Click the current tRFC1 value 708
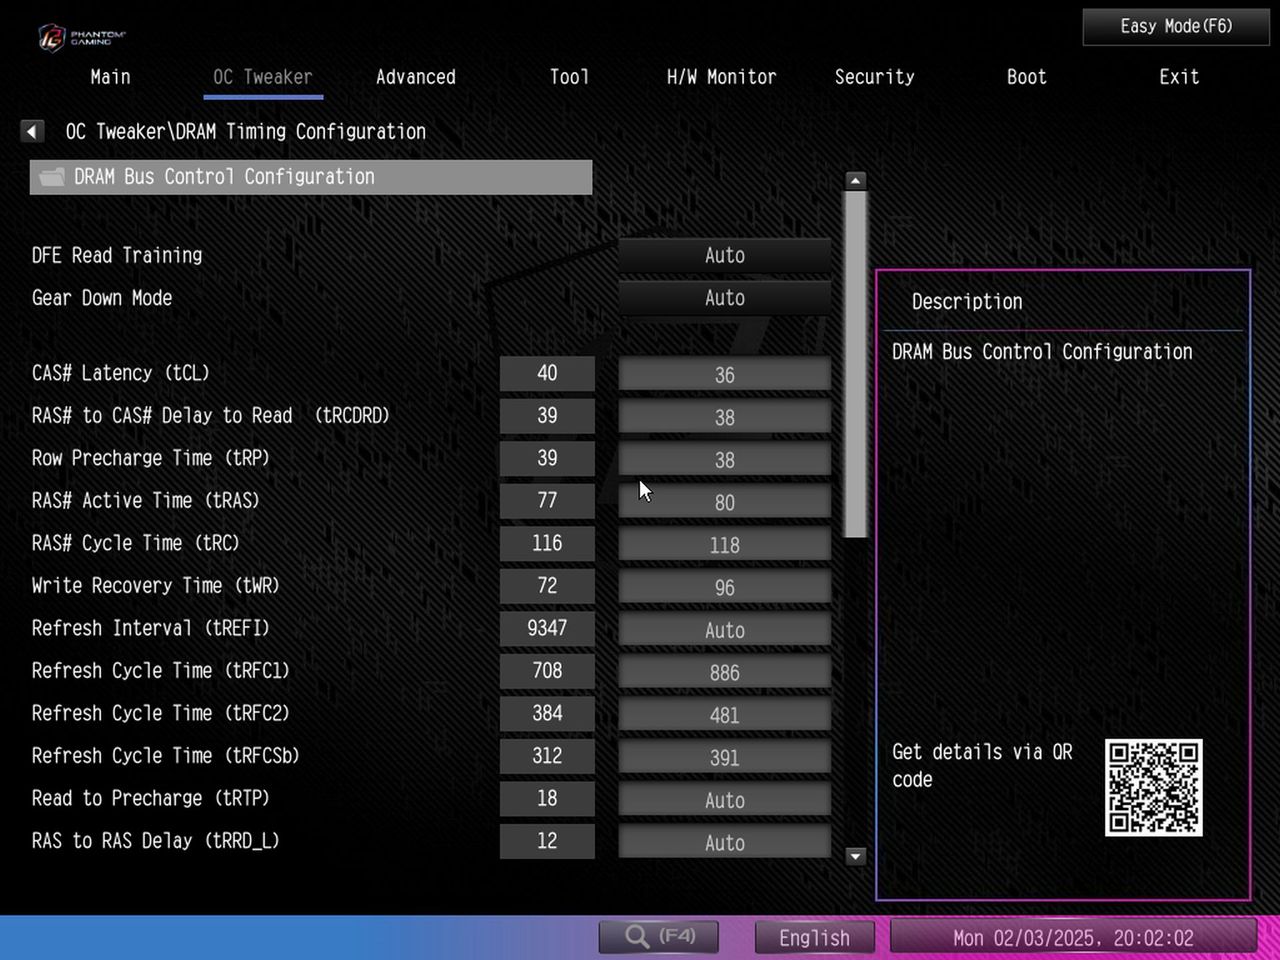Viewport: 1280px width, 960px height. coord(547,671)
